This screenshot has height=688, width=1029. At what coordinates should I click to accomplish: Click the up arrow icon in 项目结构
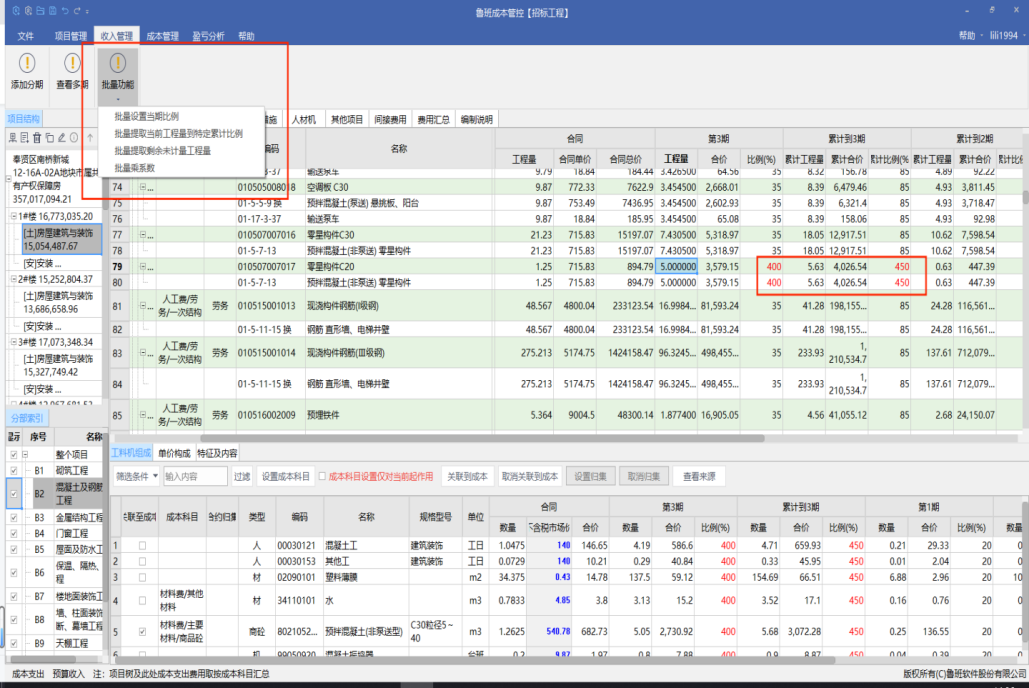point(90,138)
